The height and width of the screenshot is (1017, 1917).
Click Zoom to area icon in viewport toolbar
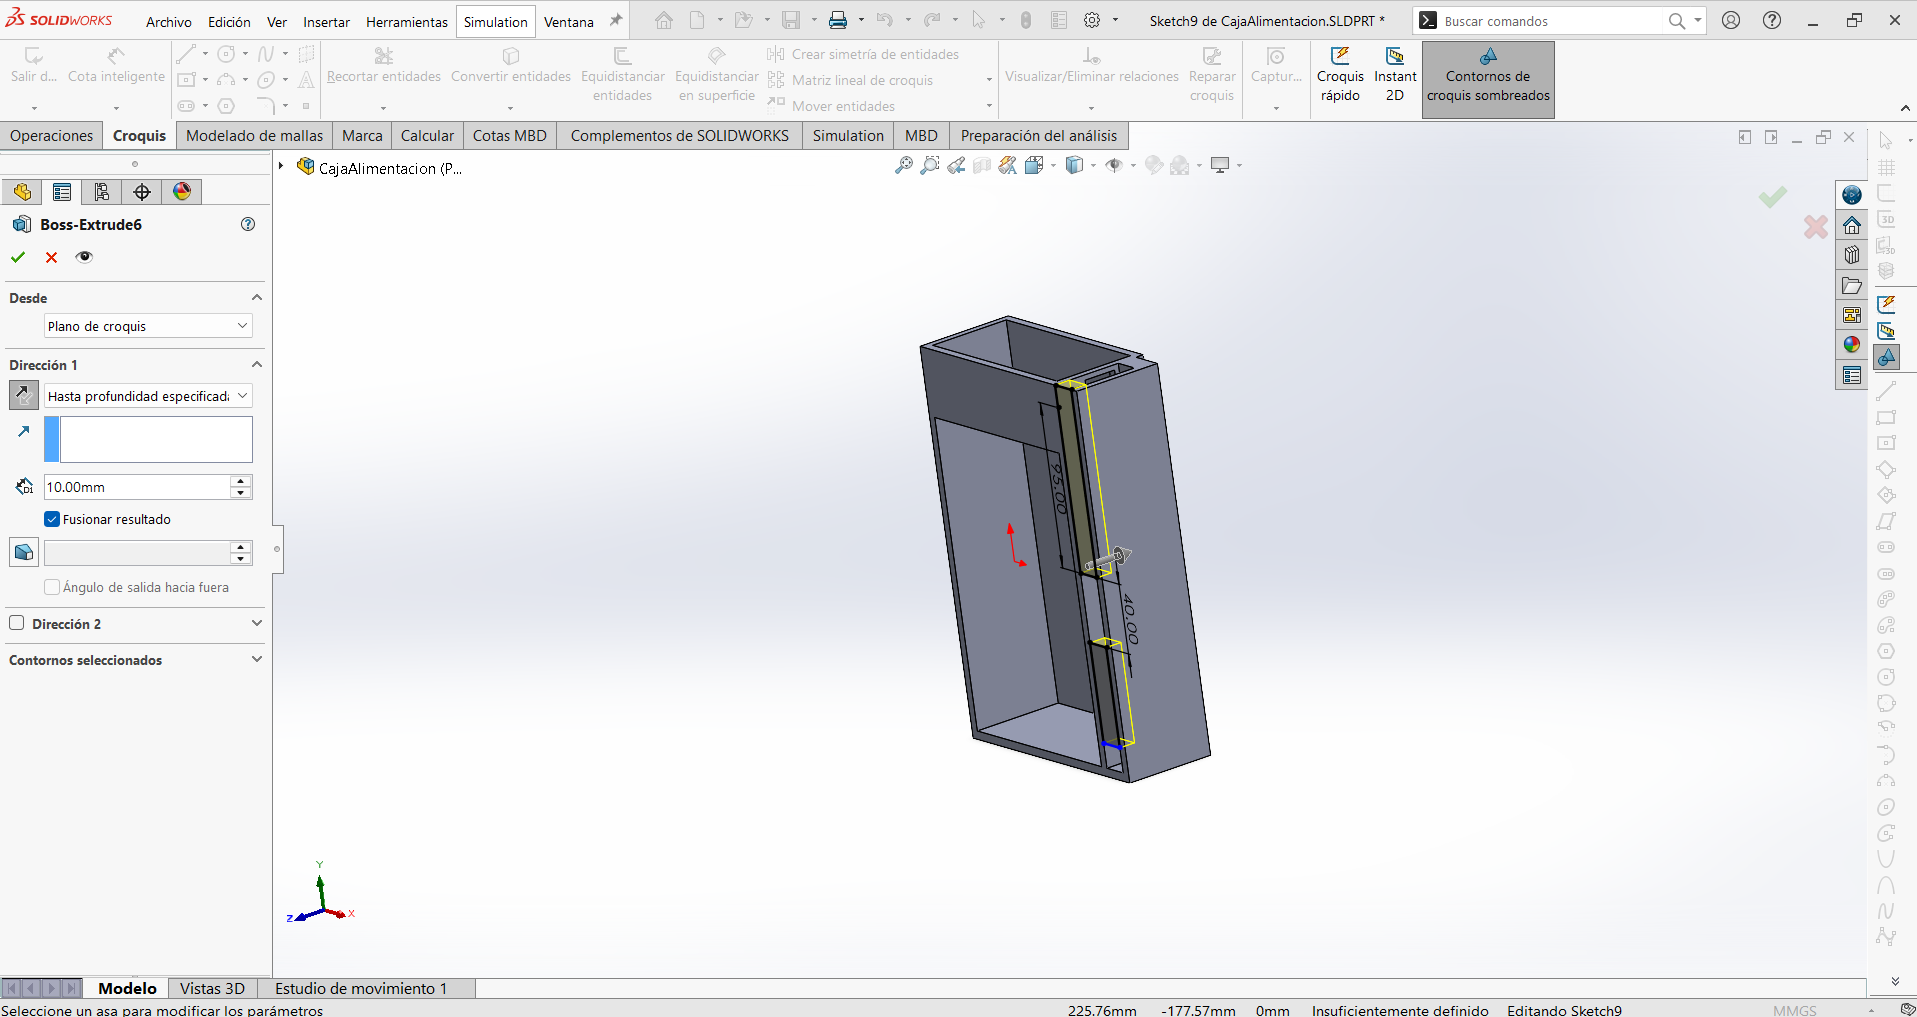coord(930,165)
